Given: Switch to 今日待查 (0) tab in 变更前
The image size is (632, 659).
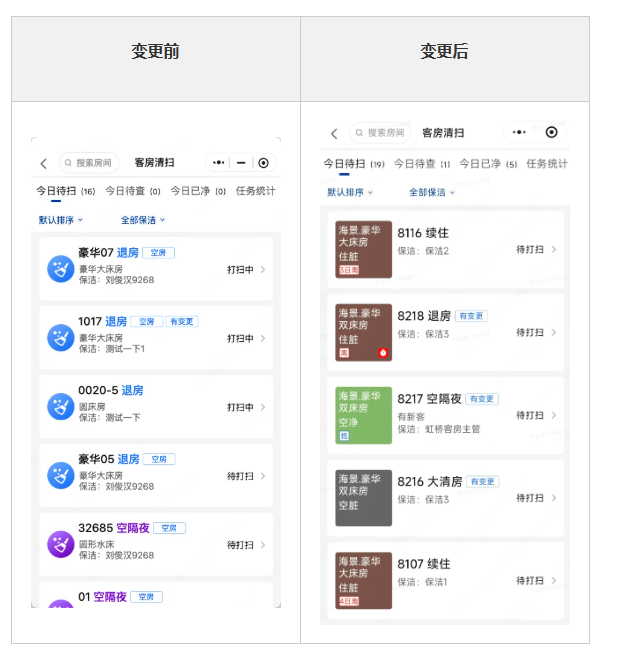Looking at the screenshot, I should pos(132,191).
